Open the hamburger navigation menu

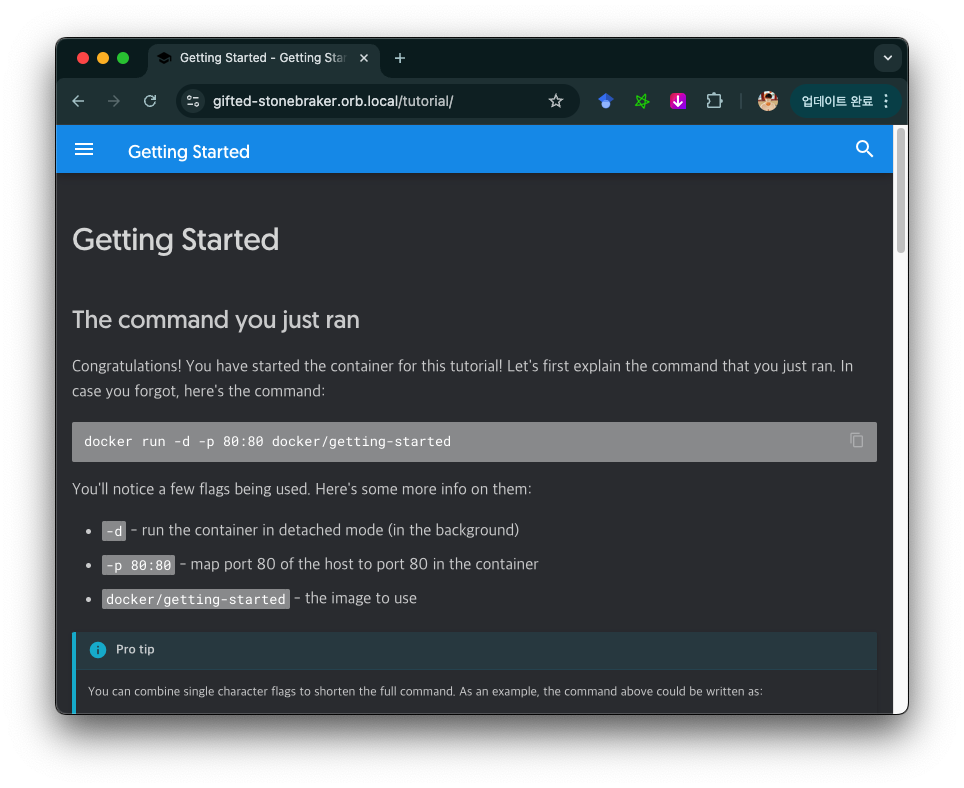[84, 149]
